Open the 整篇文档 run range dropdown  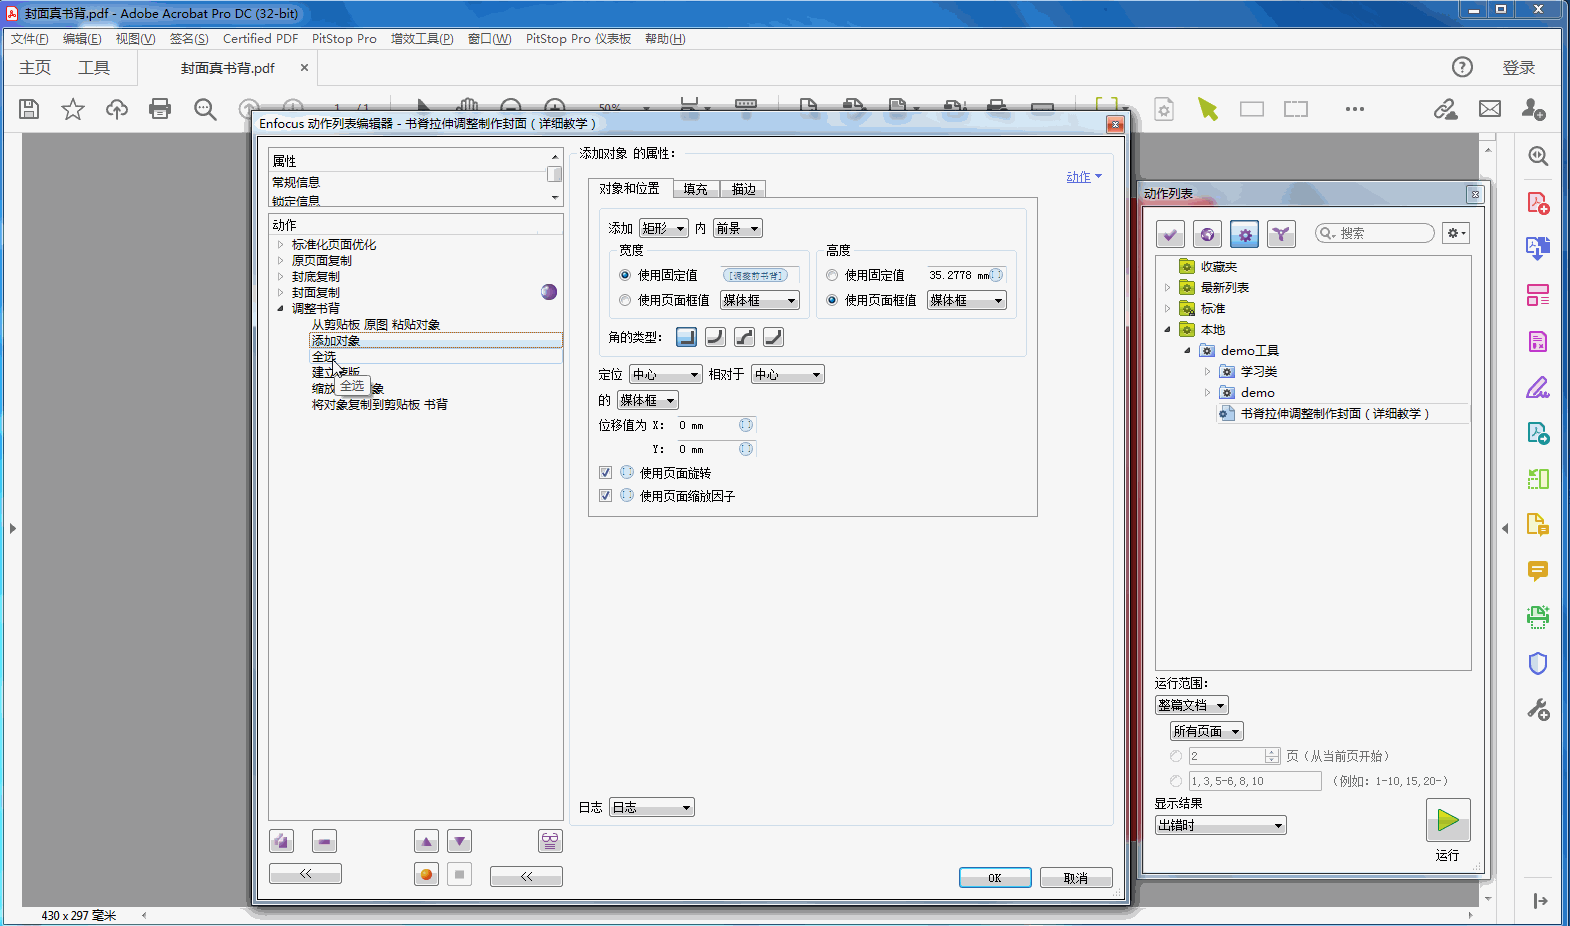(1191, 705)
